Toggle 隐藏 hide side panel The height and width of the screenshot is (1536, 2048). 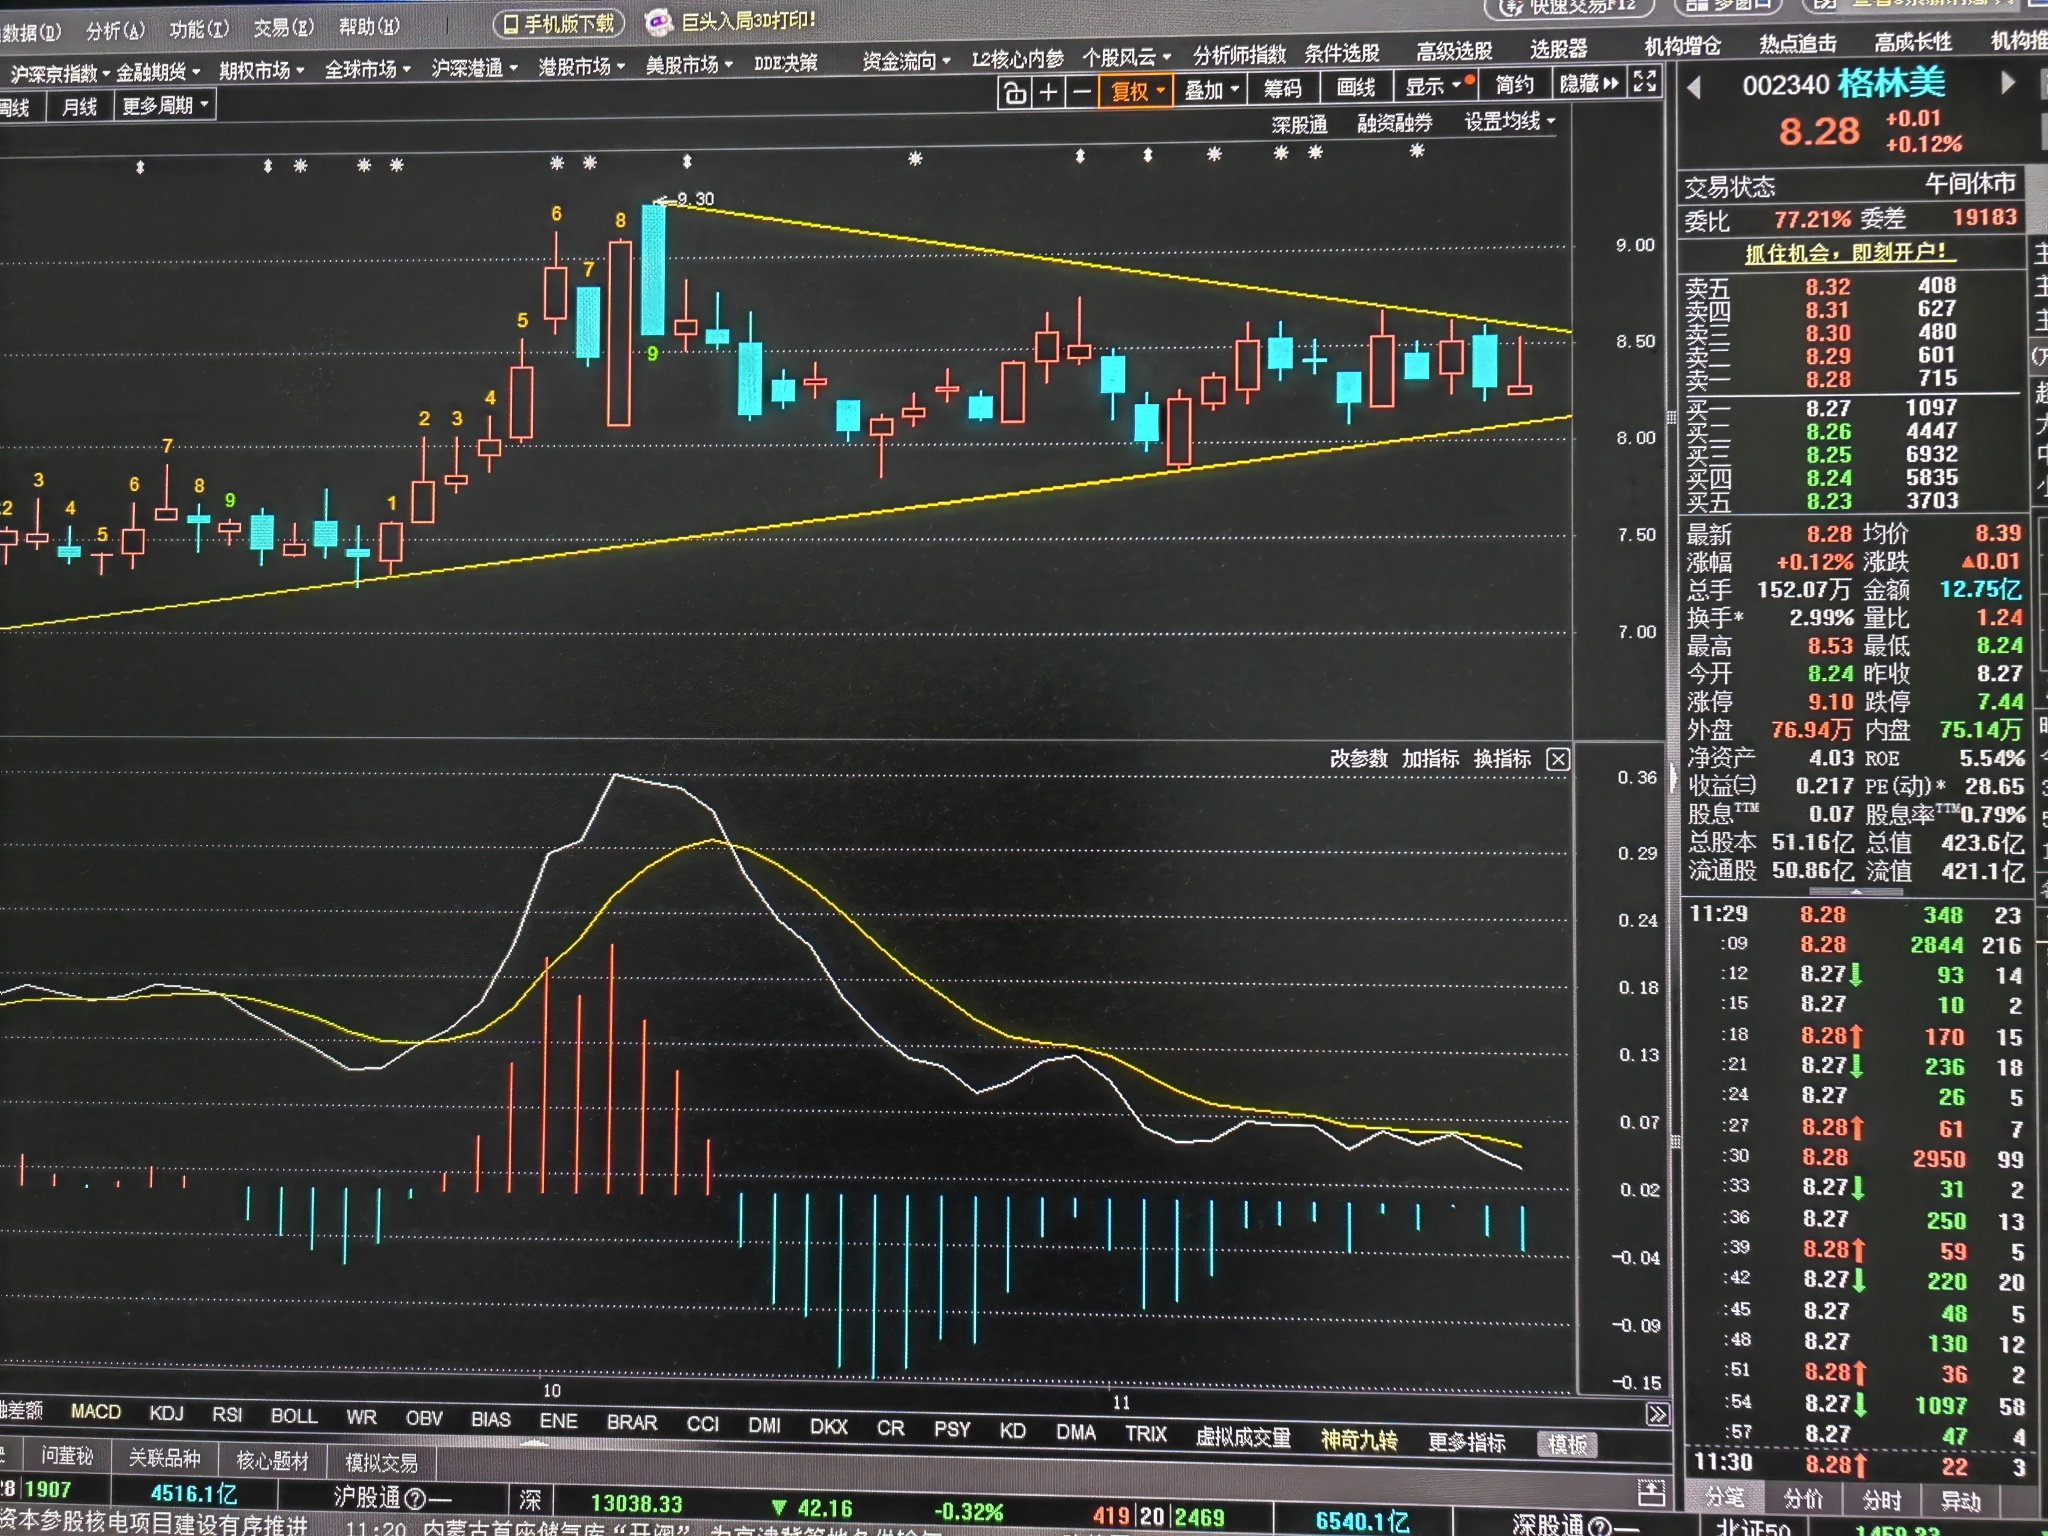pyautogui.click(x=1588, y=84)
